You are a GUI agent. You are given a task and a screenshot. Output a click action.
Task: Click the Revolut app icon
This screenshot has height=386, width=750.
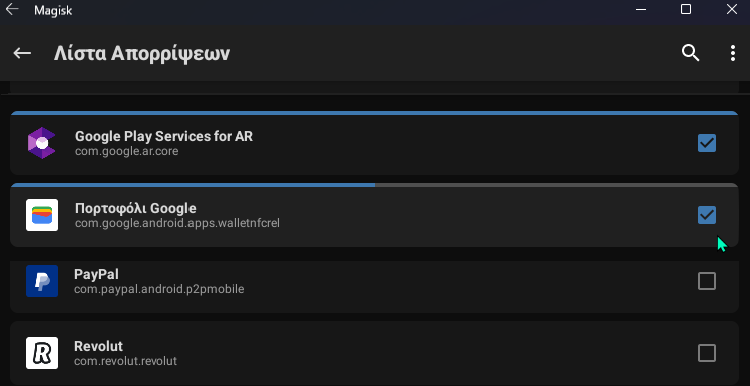point(42,353)
